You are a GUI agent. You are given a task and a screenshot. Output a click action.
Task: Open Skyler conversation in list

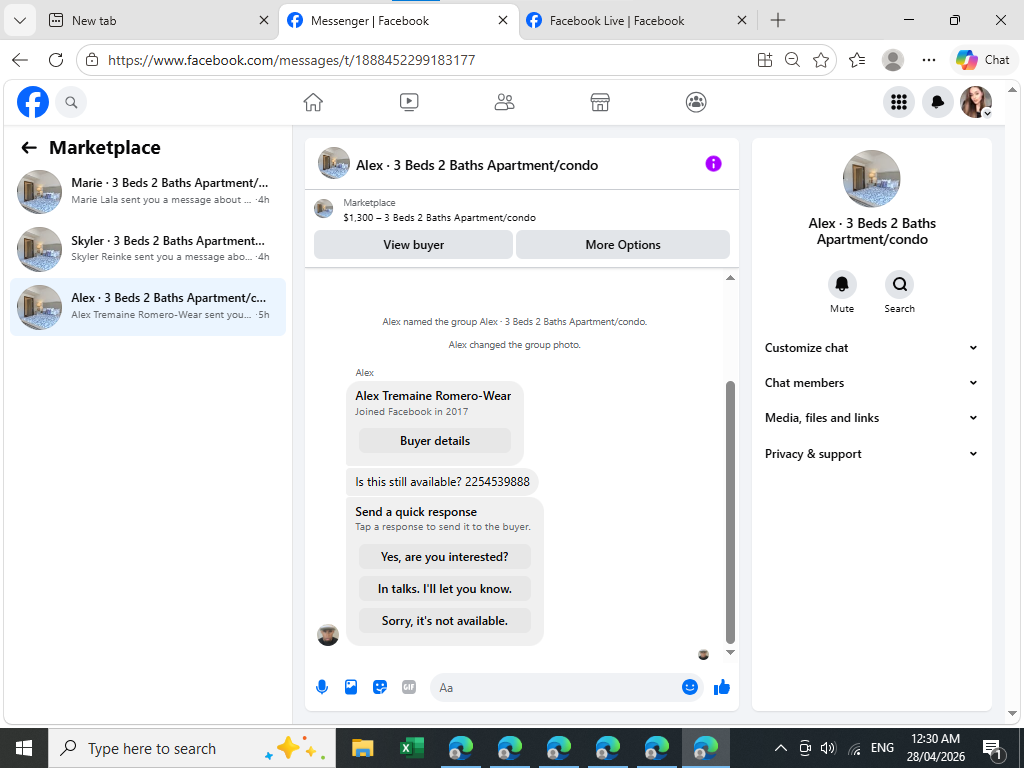tap(148, 249)
